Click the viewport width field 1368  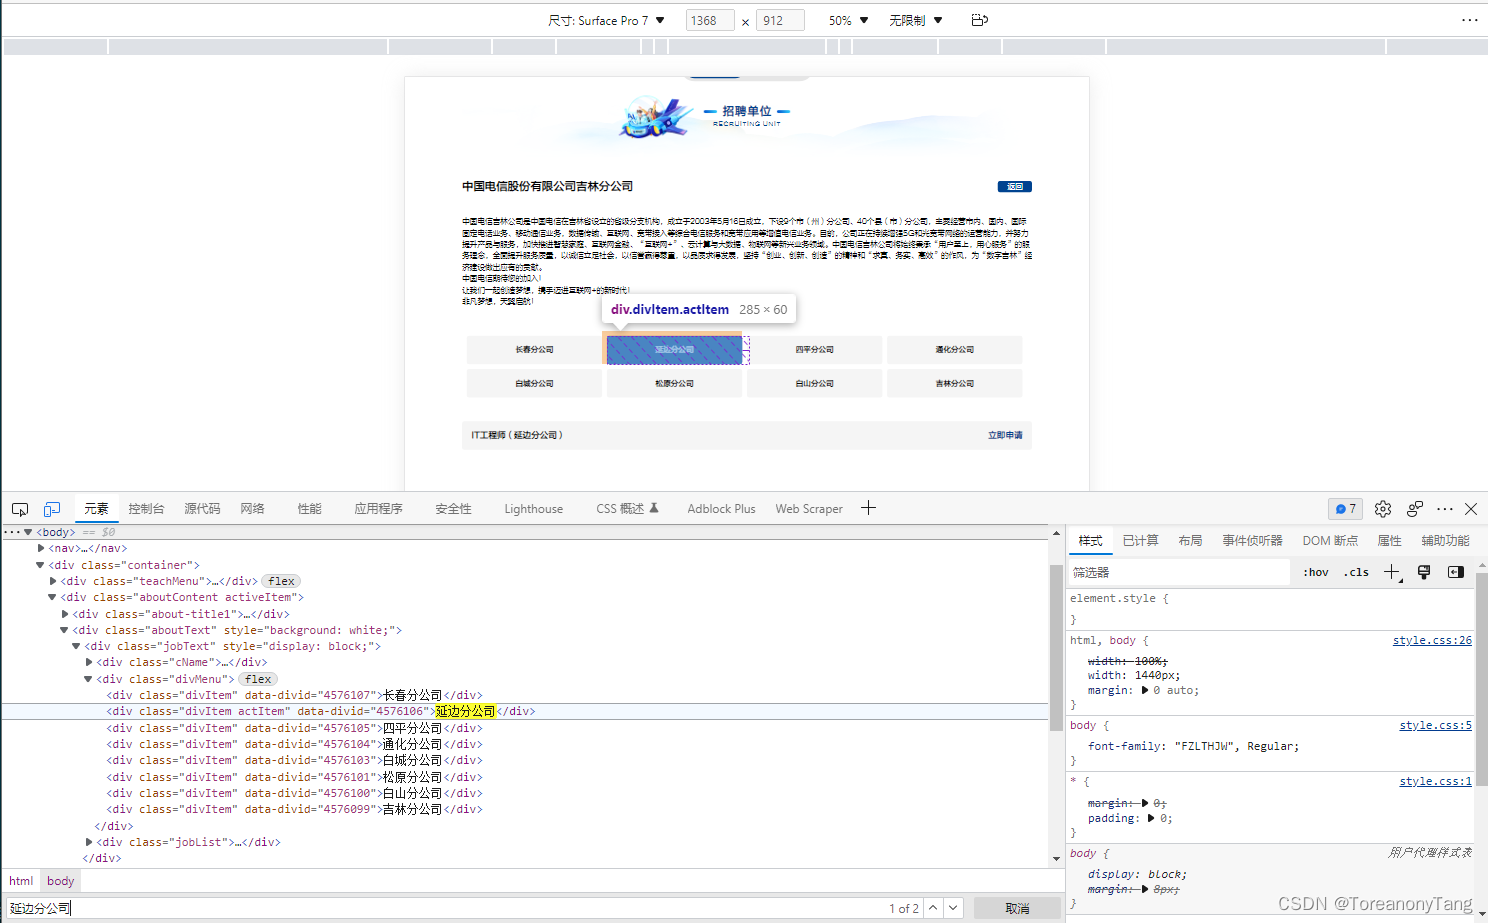pyautogui.click(x=710, y=20)
